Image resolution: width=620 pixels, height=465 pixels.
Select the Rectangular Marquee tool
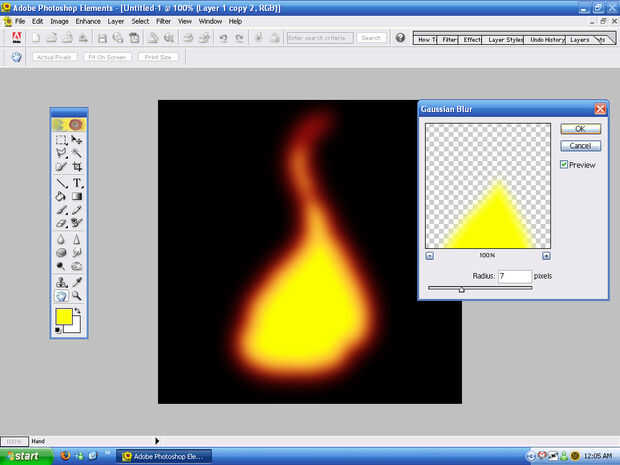click(x=61, y=140)
